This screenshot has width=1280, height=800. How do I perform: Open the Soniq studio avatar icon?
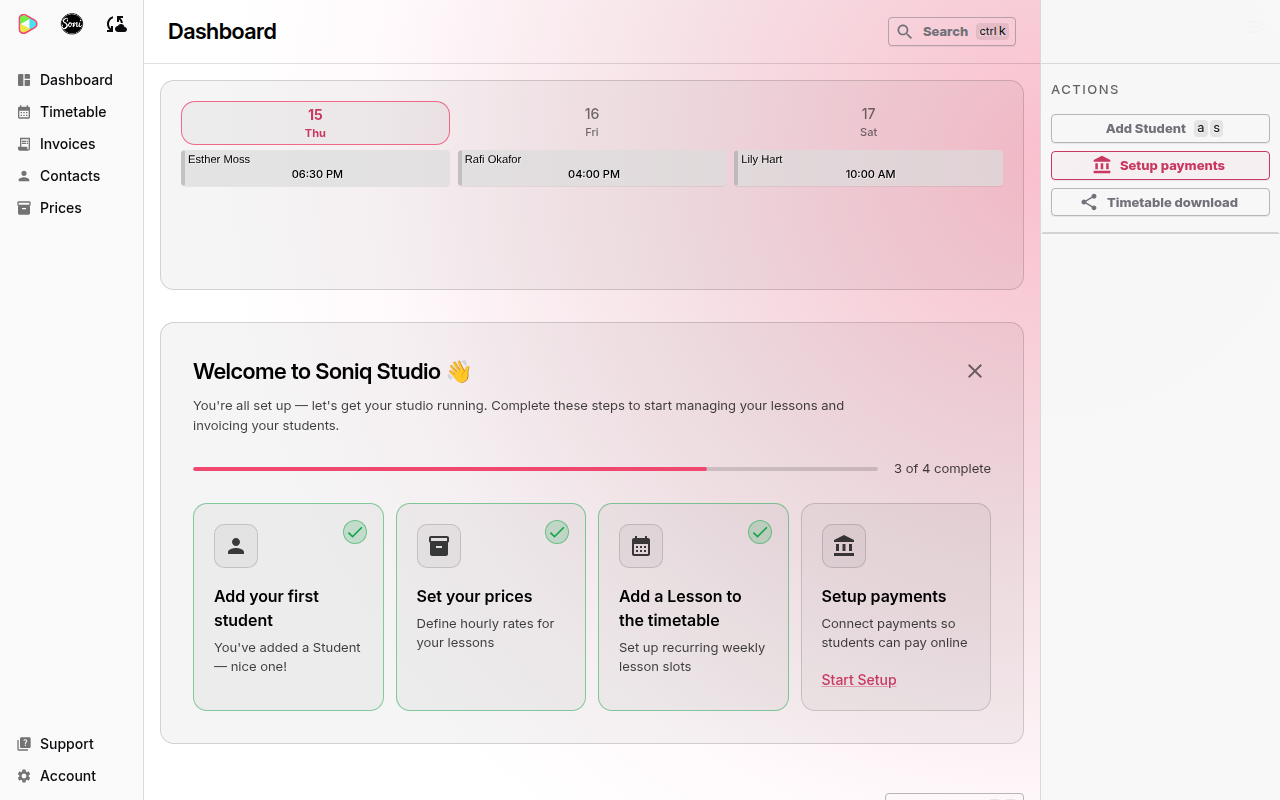(x=72, y=24)
